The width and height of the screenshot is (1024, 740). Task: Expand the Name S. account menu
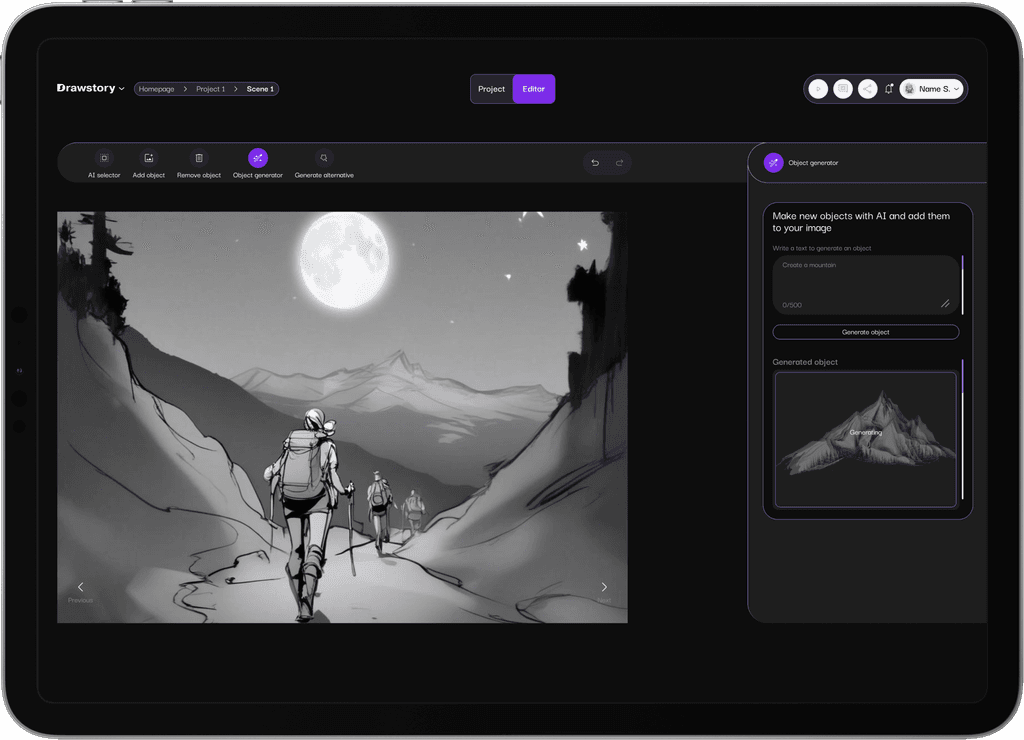[931, 88]
